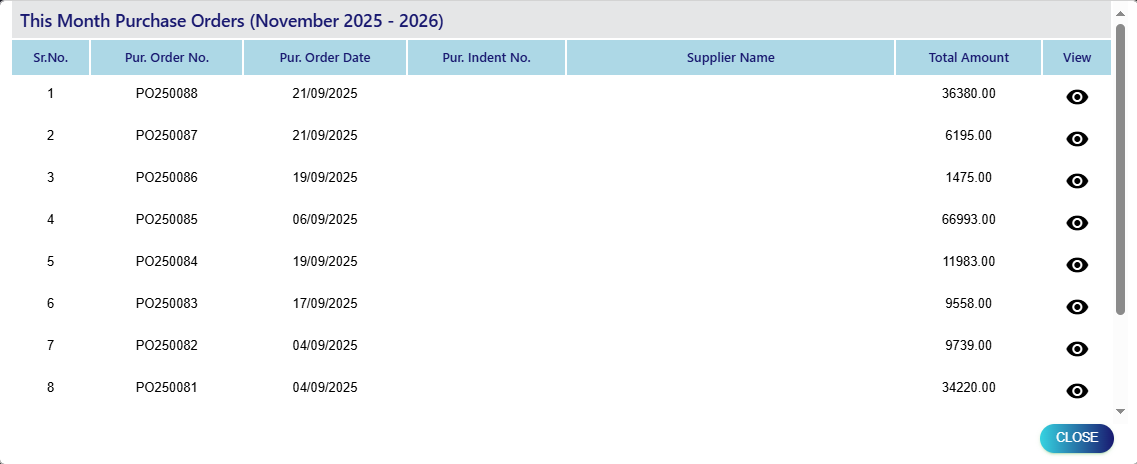Click the Sr.No. column header
Screen dimensions: 1137x464
click(x=51, y=58)
